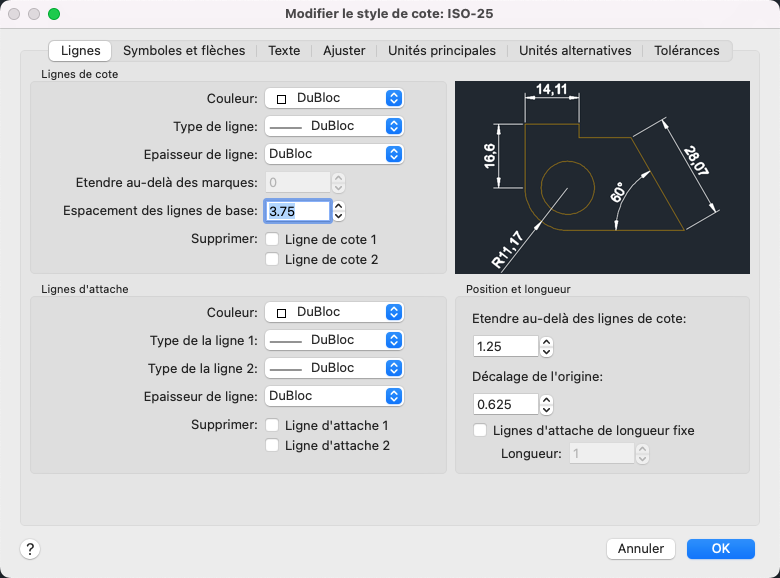Open Lignes d'attache Couleur dropdown
Image resolution: width=780 pixels, height=578 pixels.
point(334,312)
